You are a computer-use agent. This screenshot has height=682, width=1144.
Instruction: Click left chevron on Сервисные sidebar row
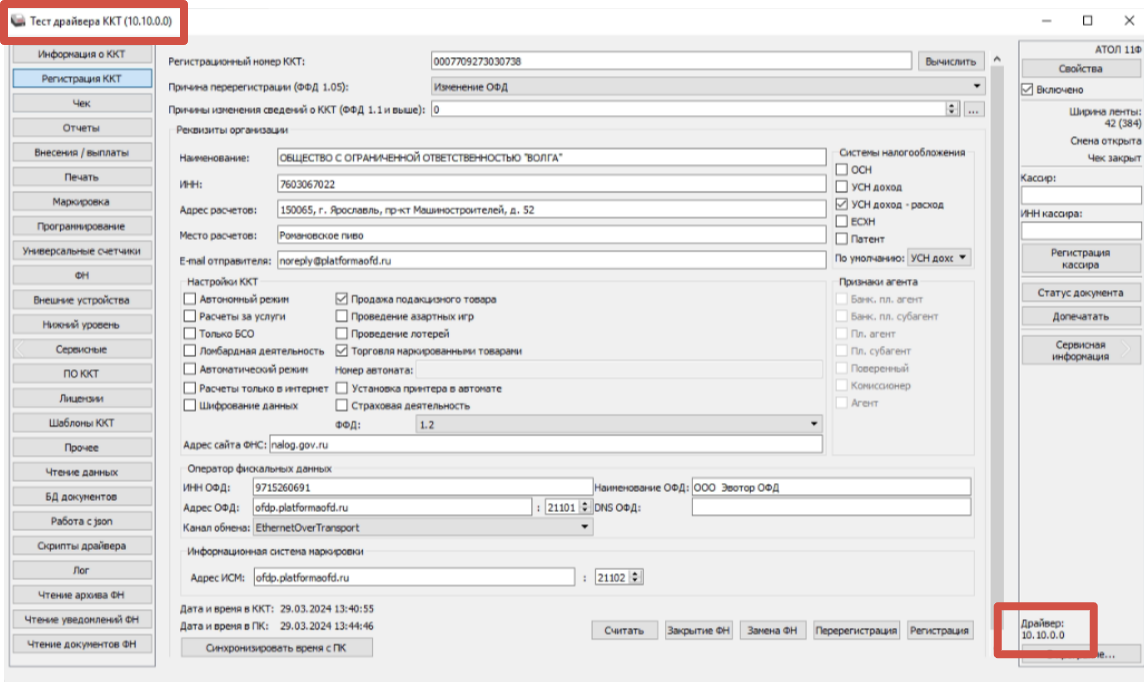[20, 349]
